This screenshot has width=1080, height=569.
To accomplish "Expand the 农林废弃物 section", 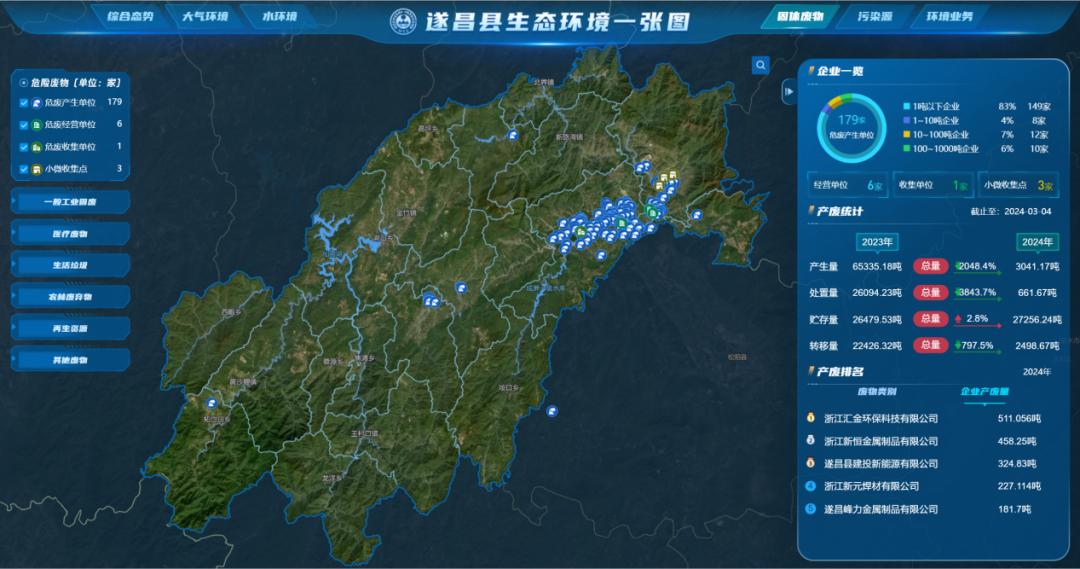I will (x=70, y=297).
